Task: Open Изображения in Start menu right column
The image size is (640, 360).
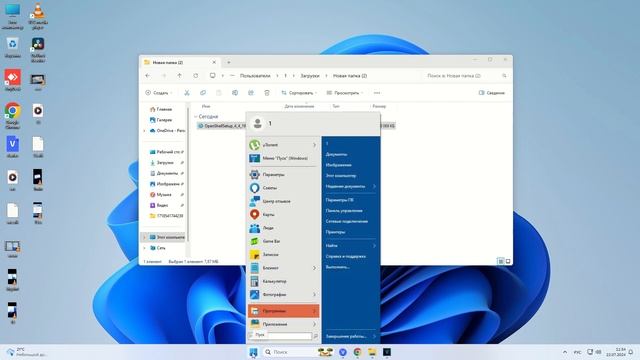Action: point(338,165)
